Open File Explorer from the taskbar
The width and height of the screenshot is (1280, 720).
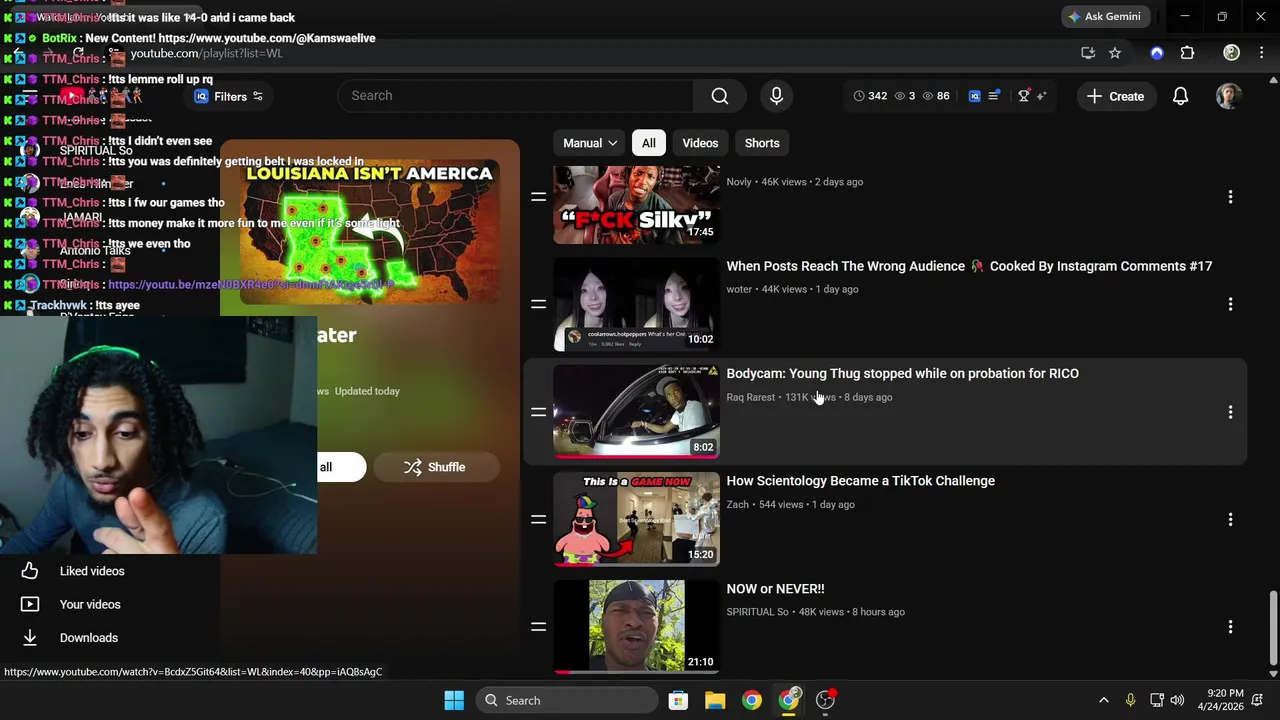click(x=715, y=700)
